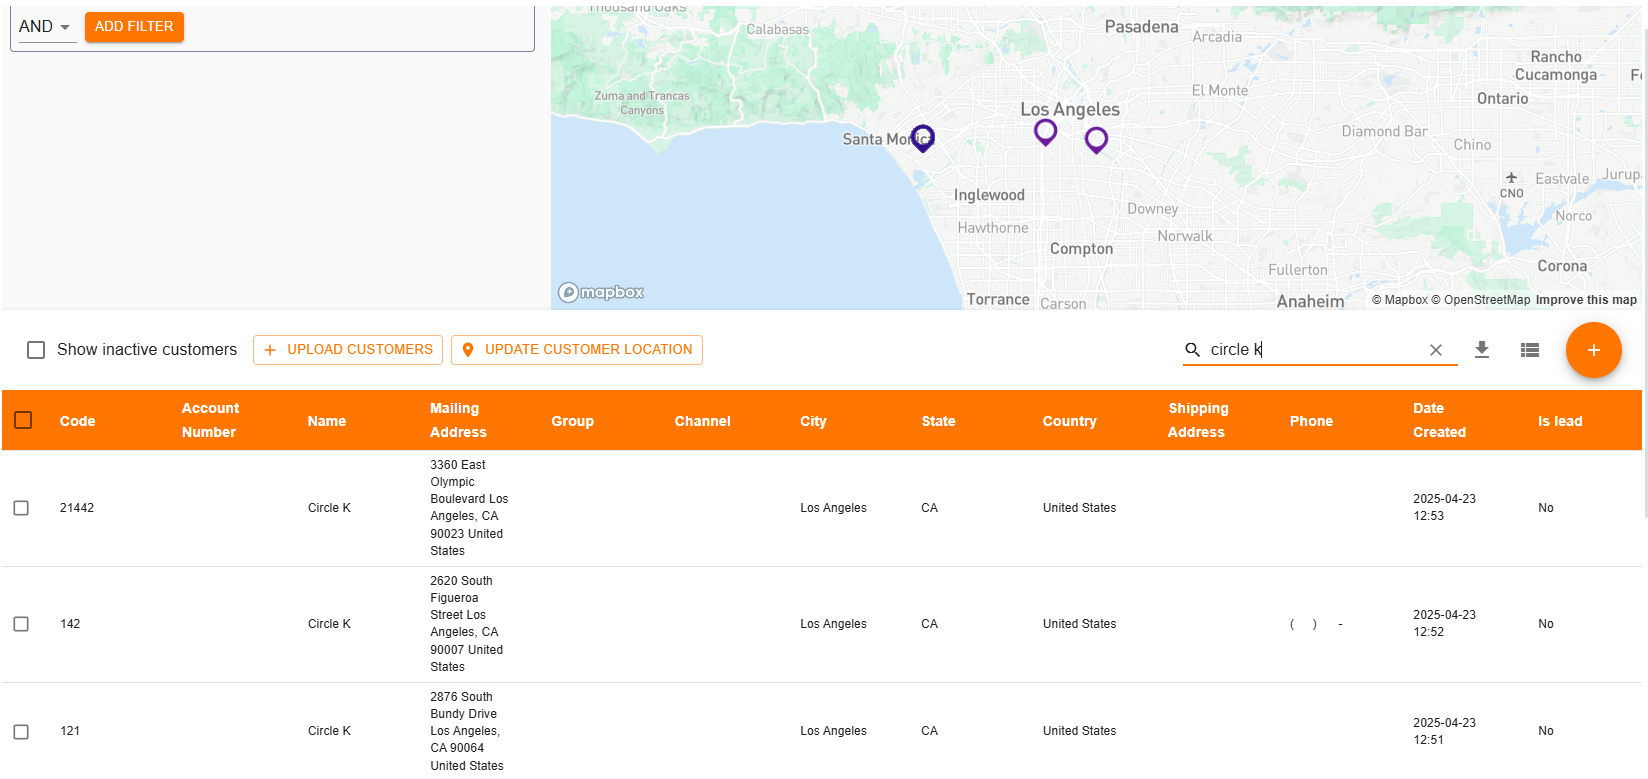Select the easternmost purple map pin

1097,140
